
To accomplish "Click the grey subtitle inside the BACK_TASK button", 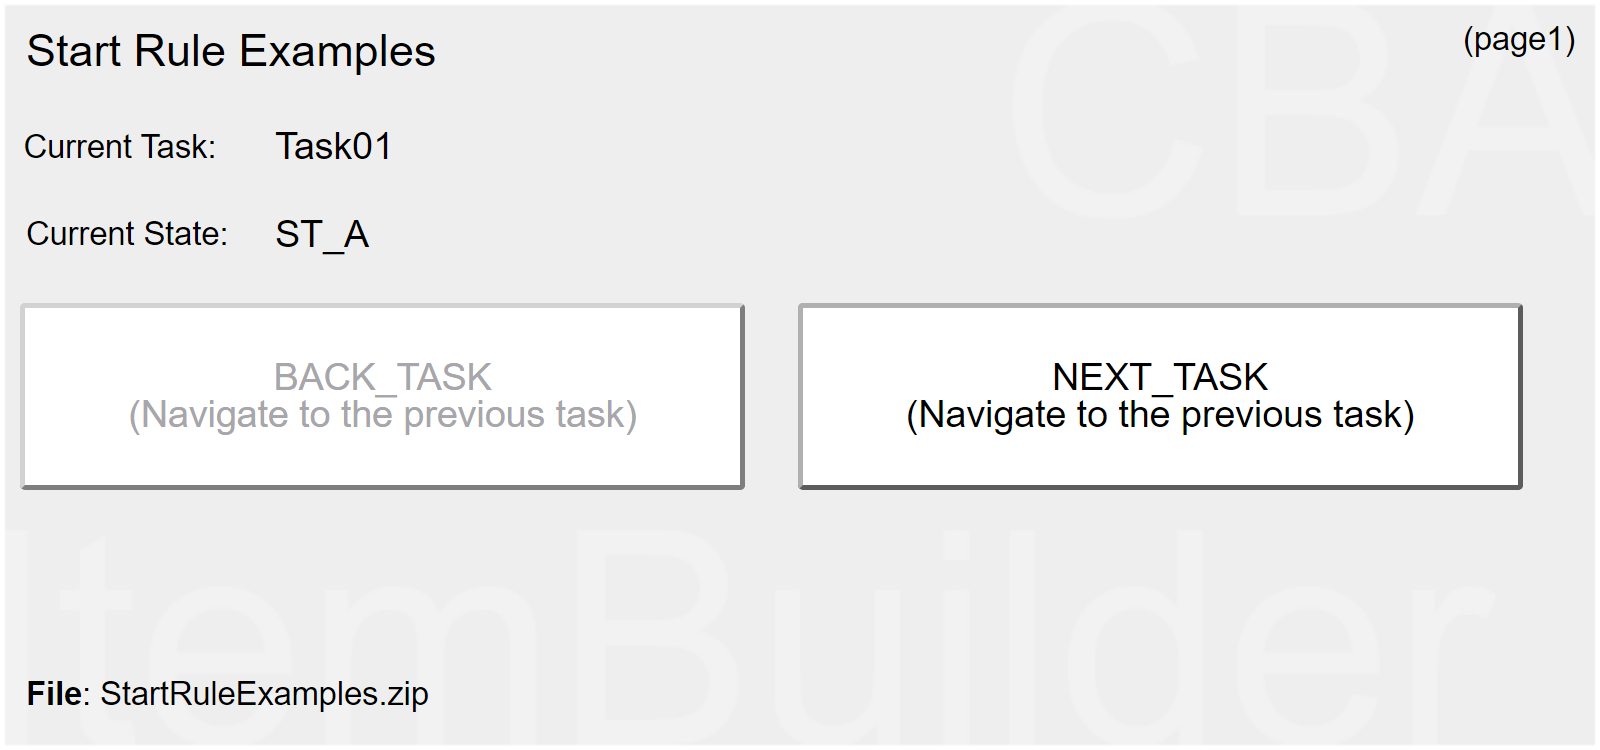I will pyautogui.click(x=382, y=415).
